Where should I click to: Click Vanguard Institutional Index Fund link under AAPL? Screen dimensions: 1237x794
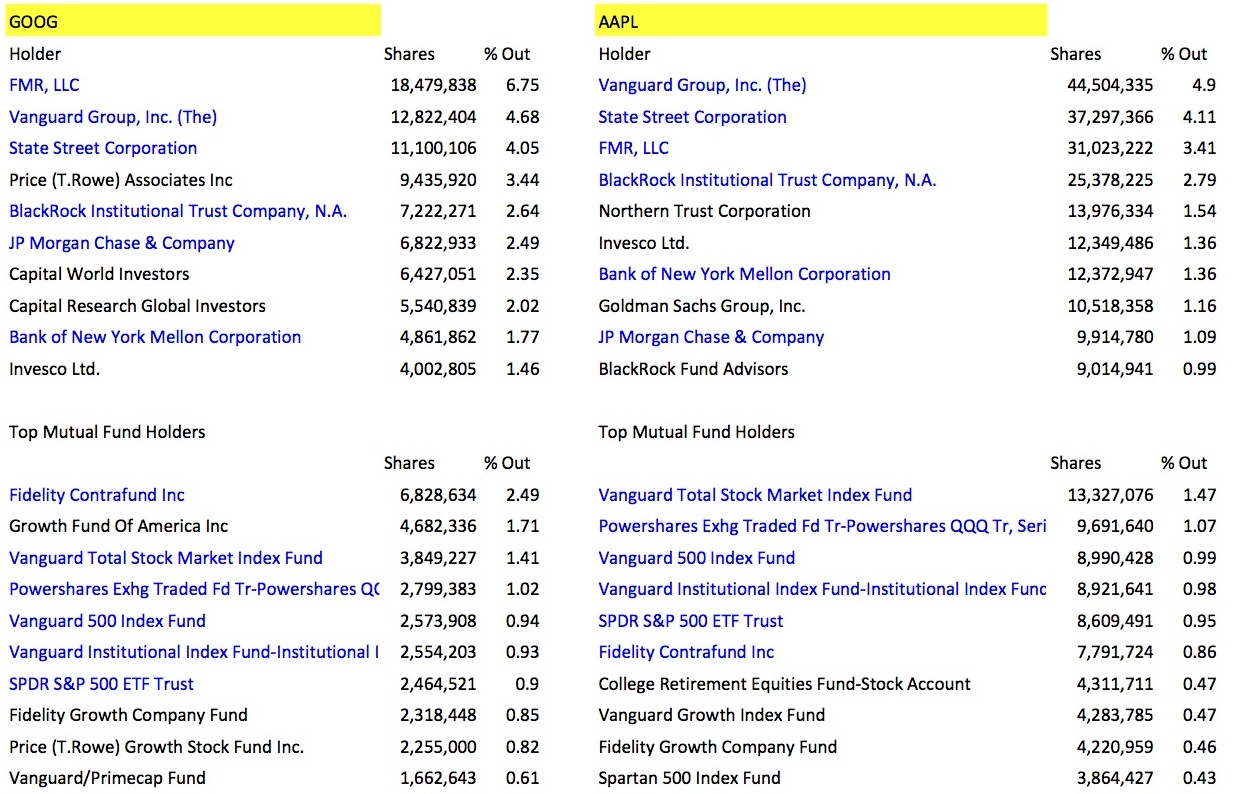[x=822, y=589]
